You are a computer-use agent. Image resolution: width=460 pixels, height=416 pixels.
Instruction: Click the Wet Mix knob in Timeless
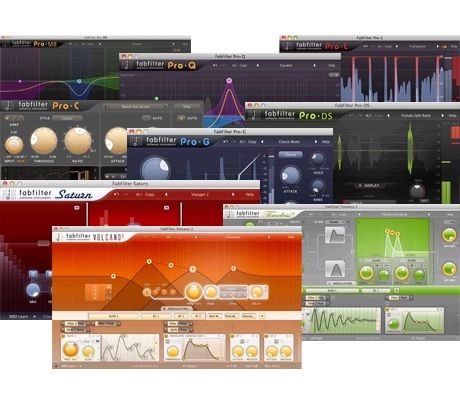449,269
